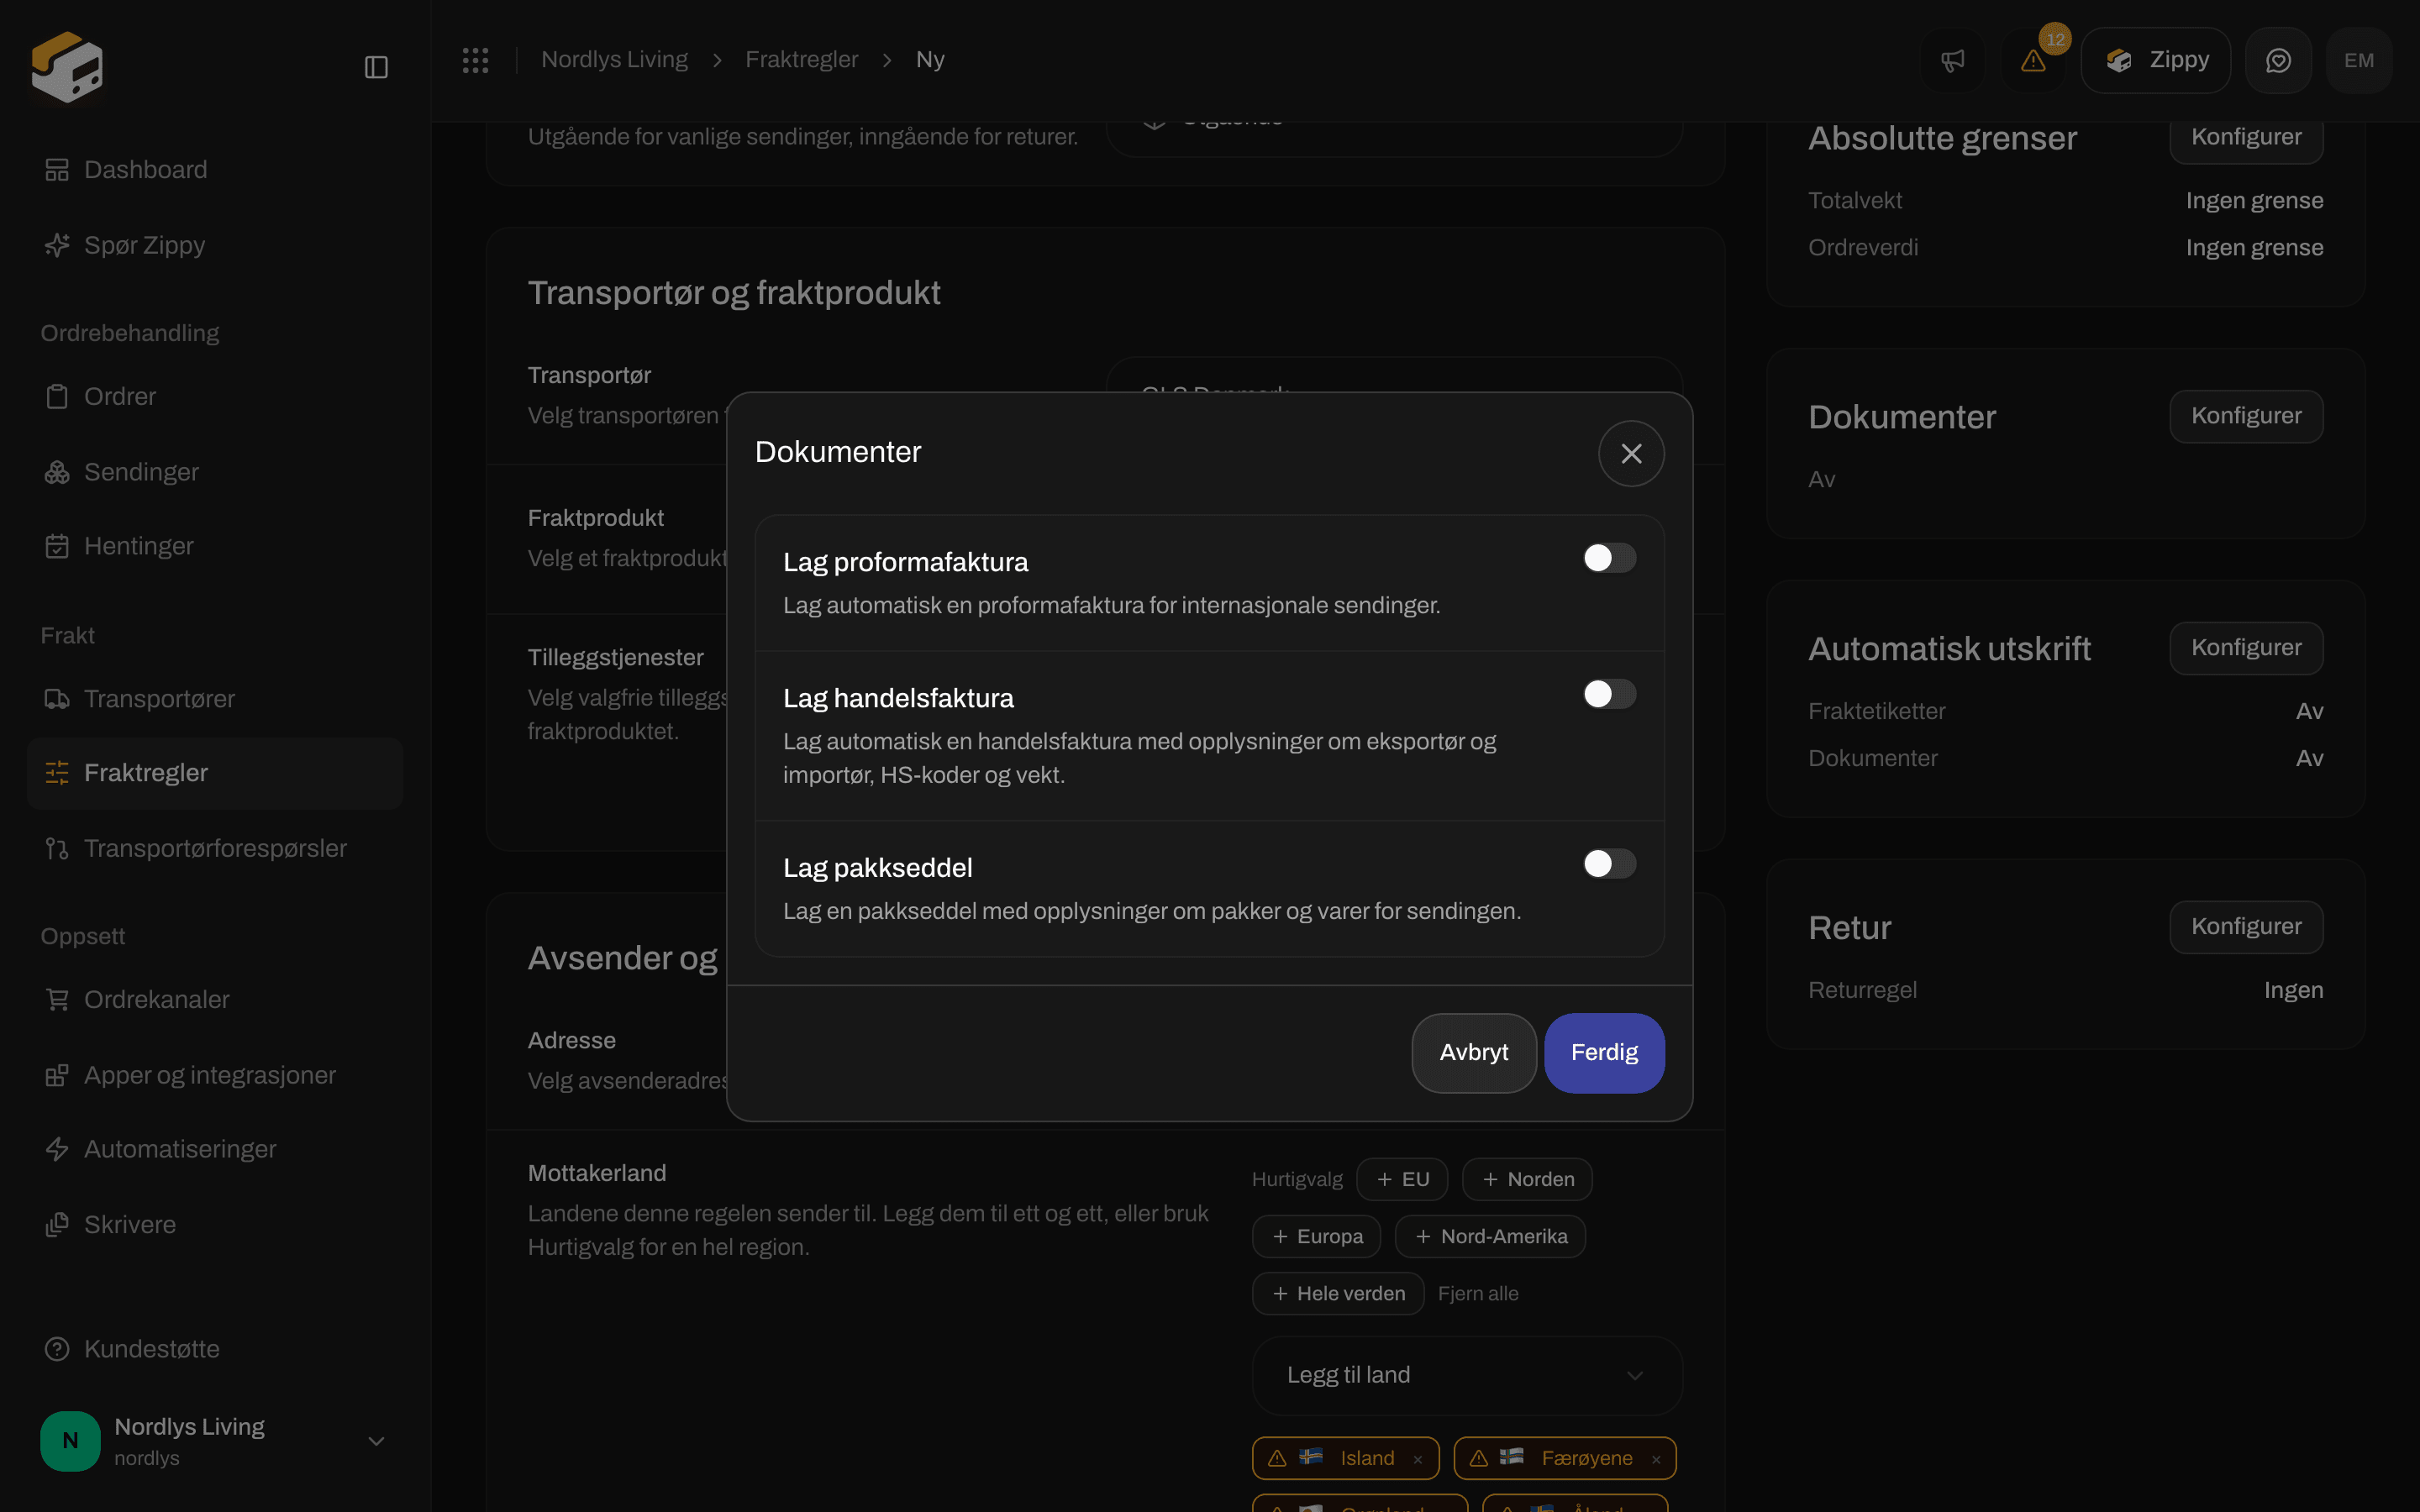The image size is (2420, 1512).
Task: Go to Fraktregler breadcrumb
Action: pyautogui.click(x=801, y=60)
